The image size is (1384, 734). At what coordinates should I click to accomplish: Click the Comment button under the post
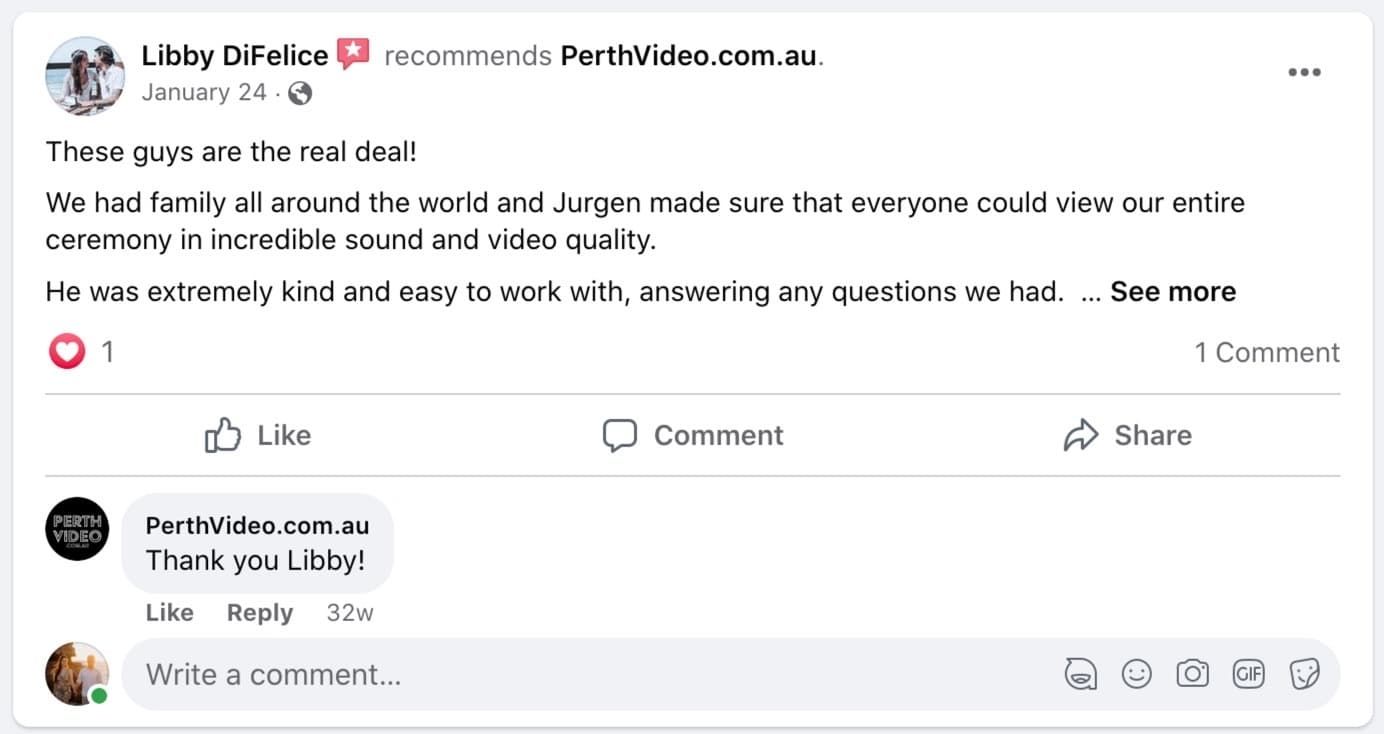click(x=692, y=435)
